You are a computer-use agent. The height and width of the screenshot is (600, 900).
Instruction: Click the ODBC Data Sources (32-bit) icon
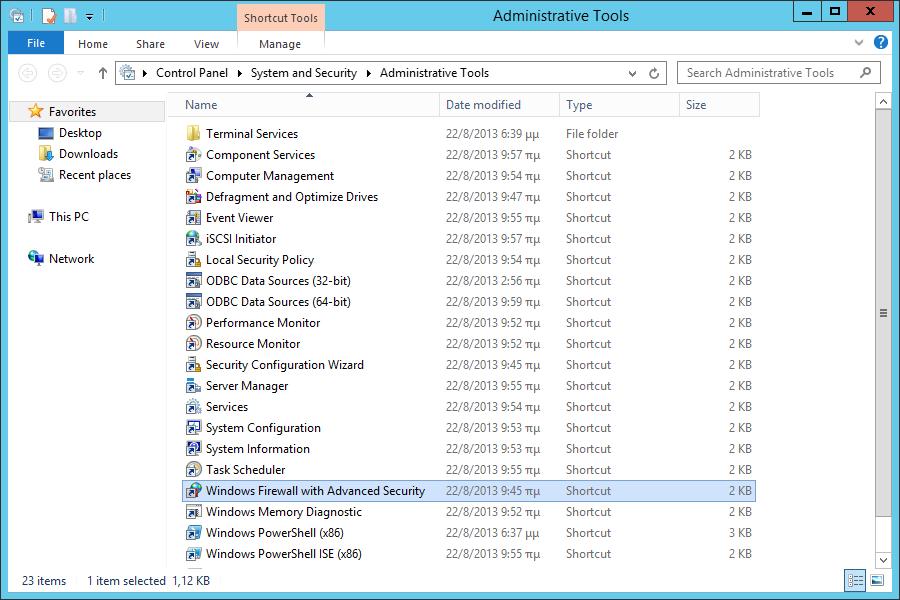[x=193, y=281]
